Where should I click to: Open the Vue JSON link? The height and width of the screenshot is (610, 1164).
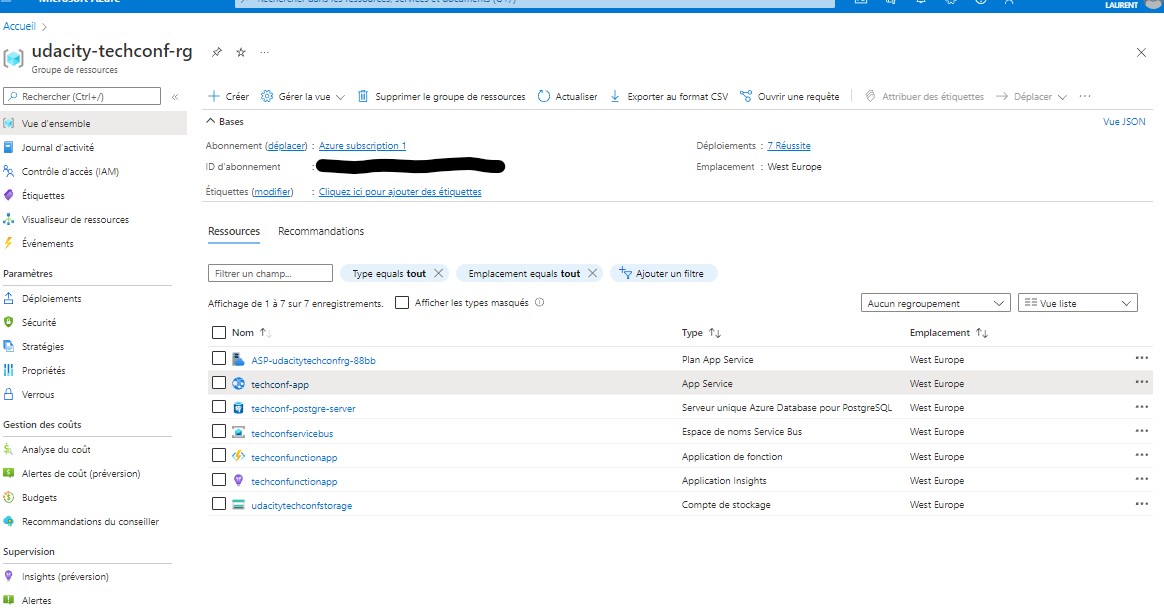tap(1124, 121)
